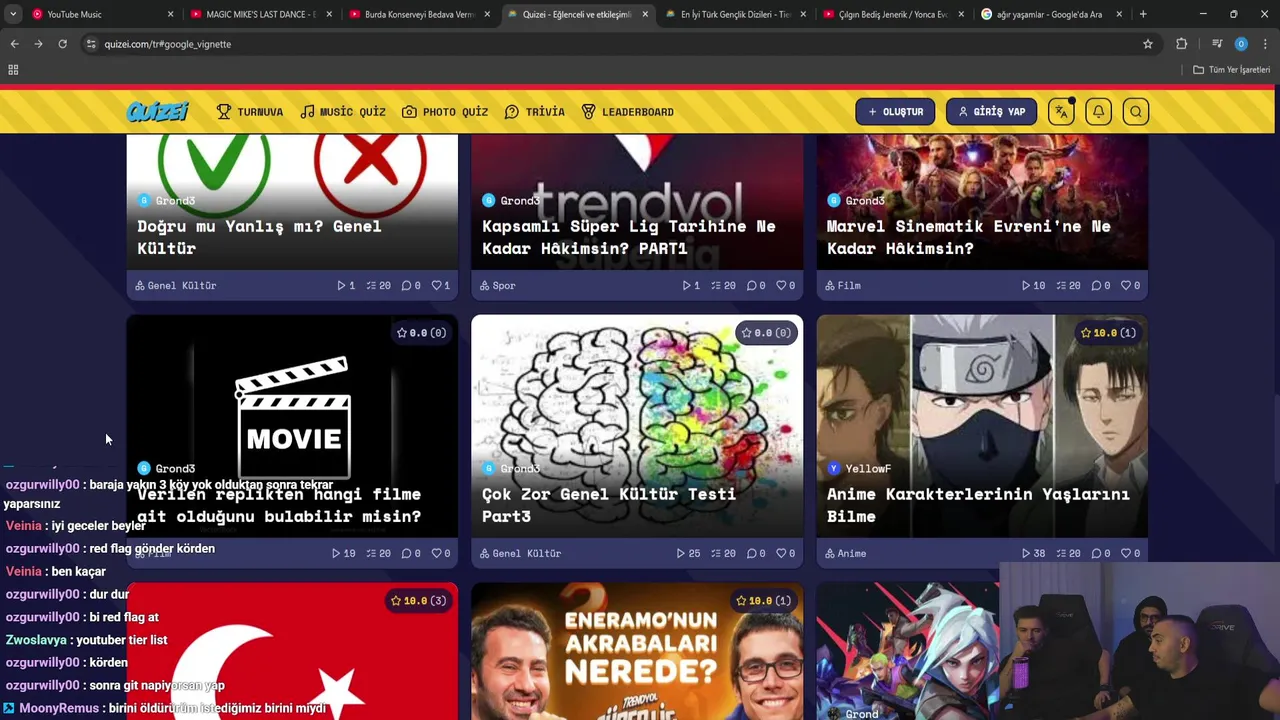The height and width of the screenshot is (720, 1280).
Task: Click browser back arrow
Action: tap(14, 44)
